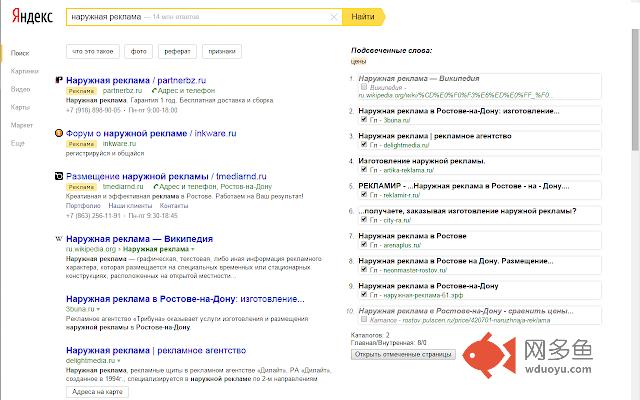Click 'Открыть отмеченные страницы' button
The image size is (640, 400).
coord(403,354)
